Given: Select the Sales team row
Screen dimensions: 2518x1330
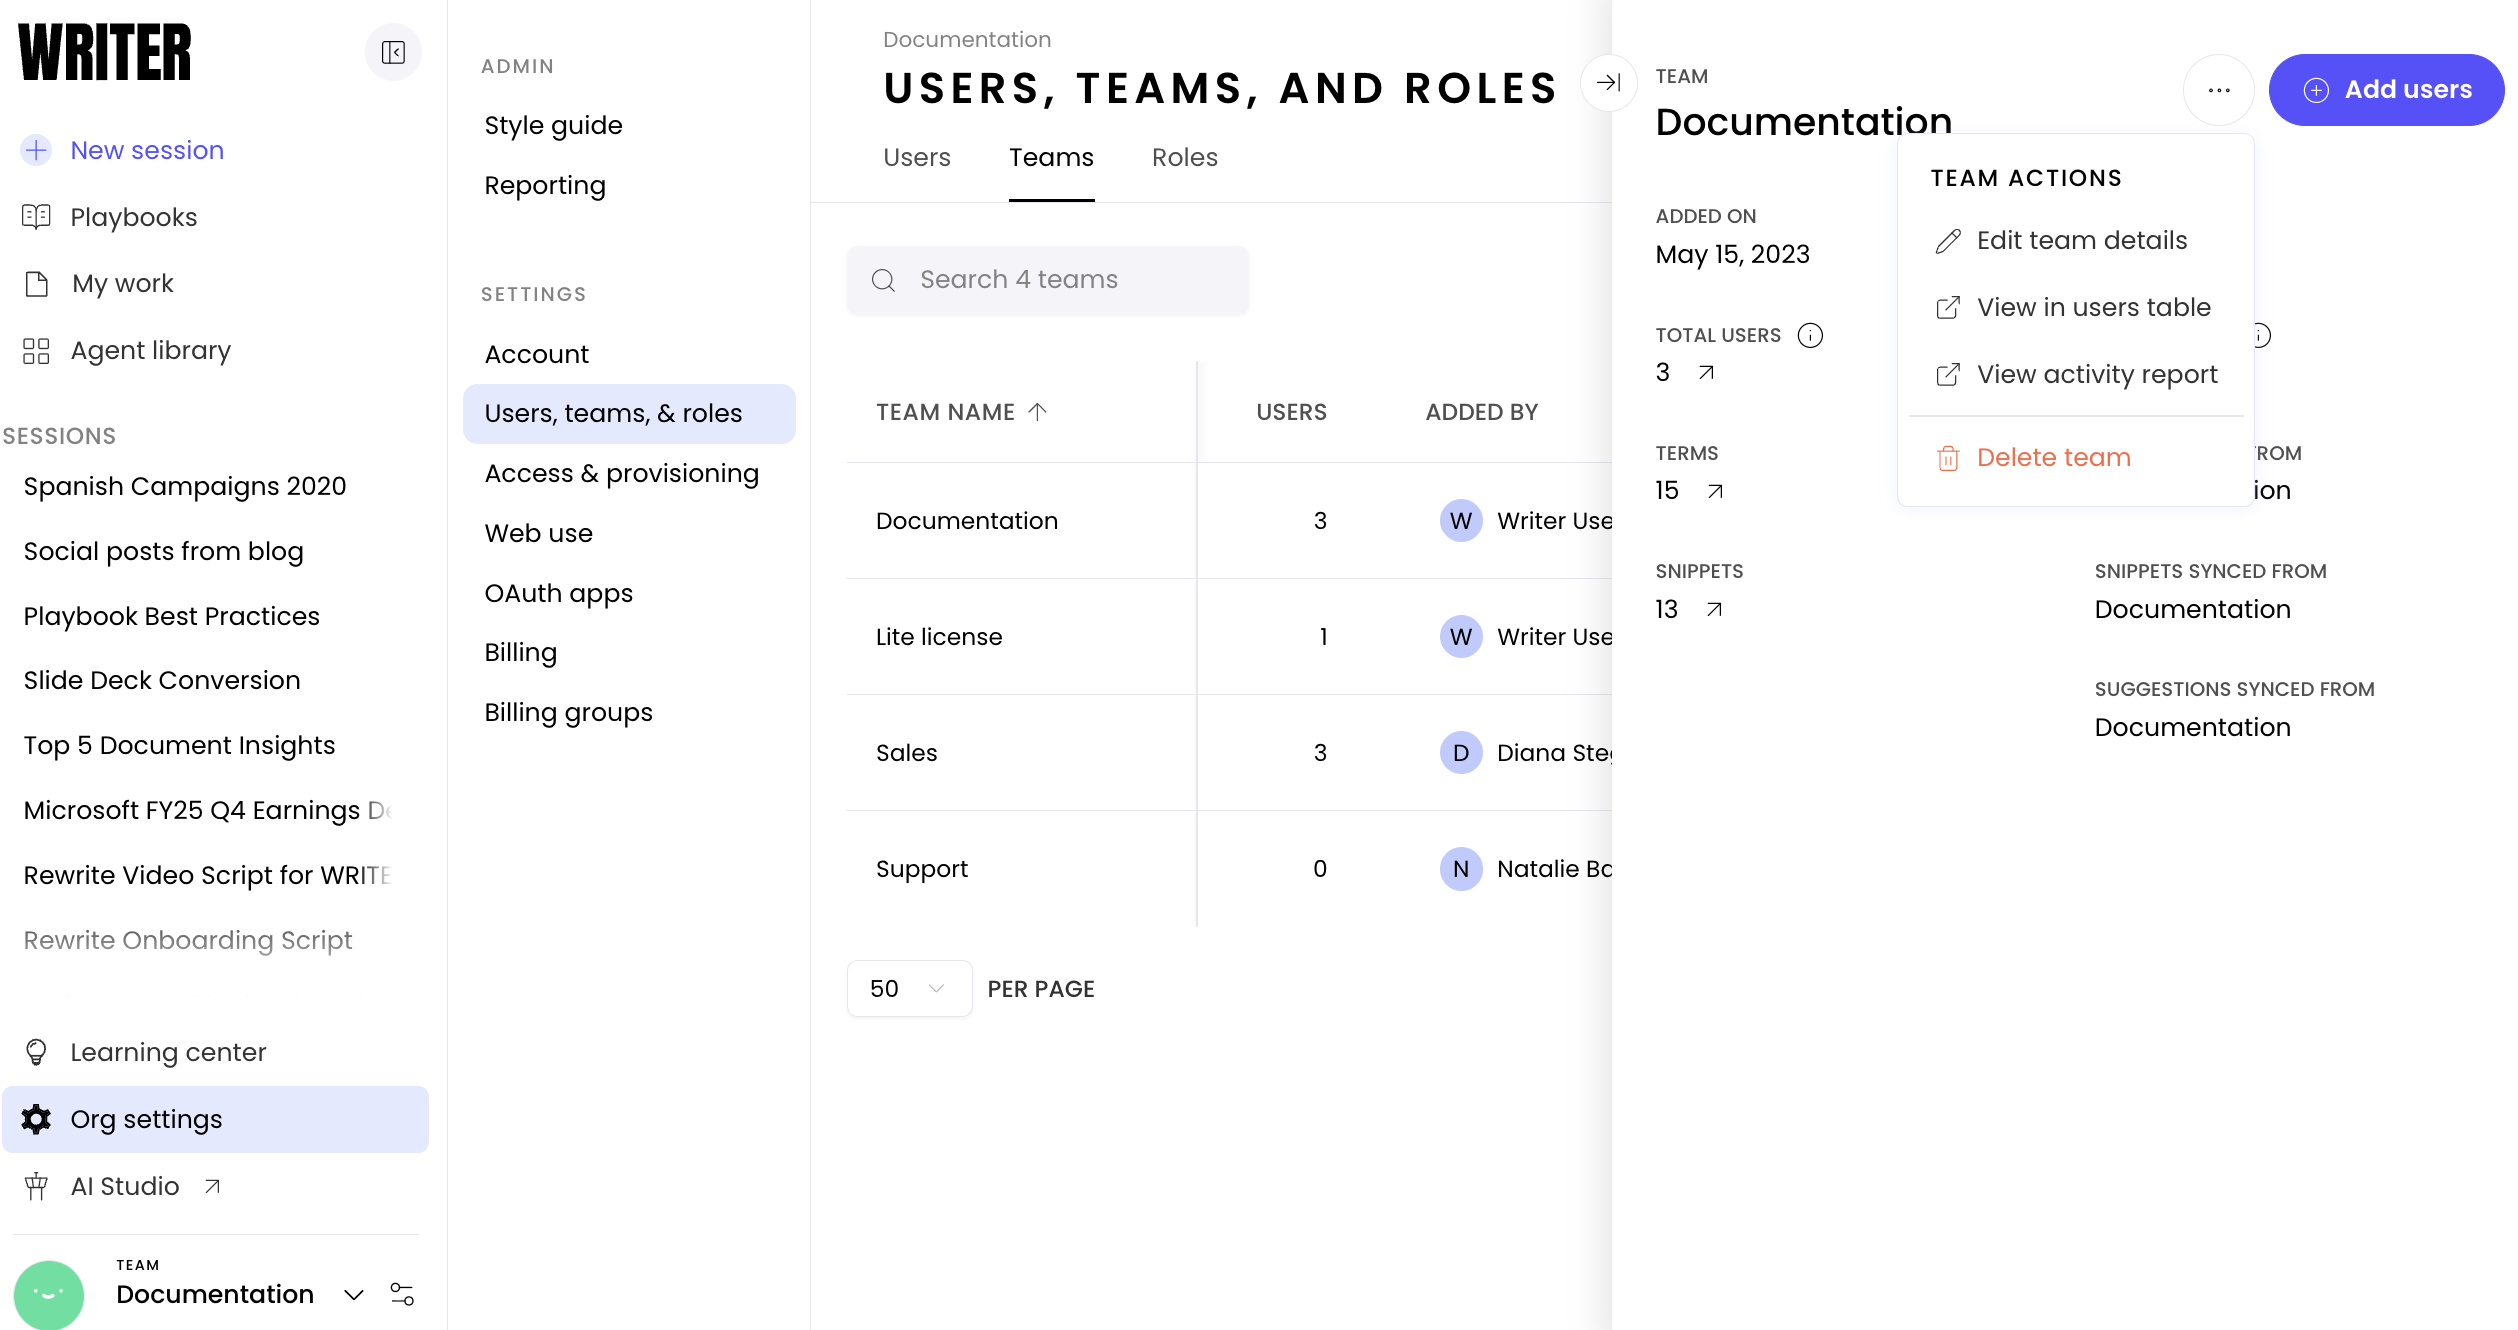Looking at the screenshot, I should click(906, 753).
